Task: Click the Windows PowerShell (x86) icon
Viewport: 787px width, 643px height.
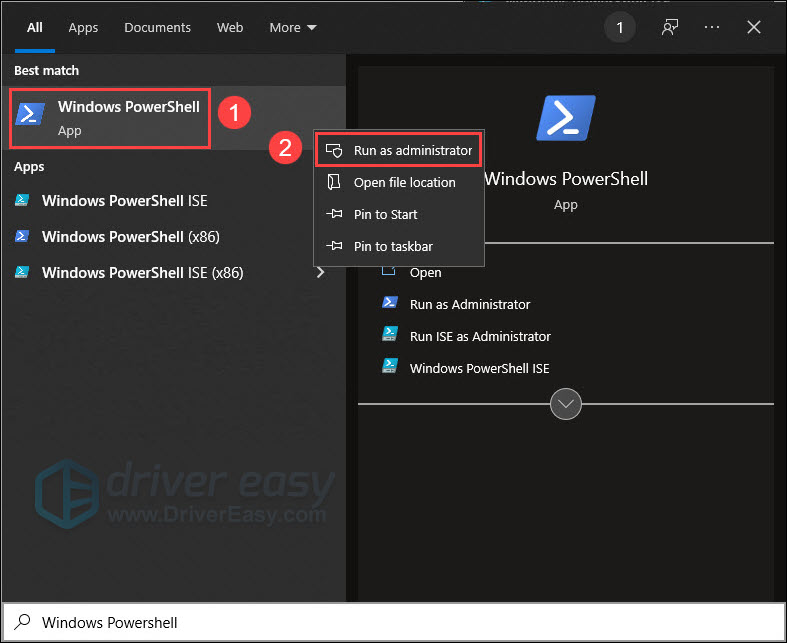Action: click(x=22, y=236)
